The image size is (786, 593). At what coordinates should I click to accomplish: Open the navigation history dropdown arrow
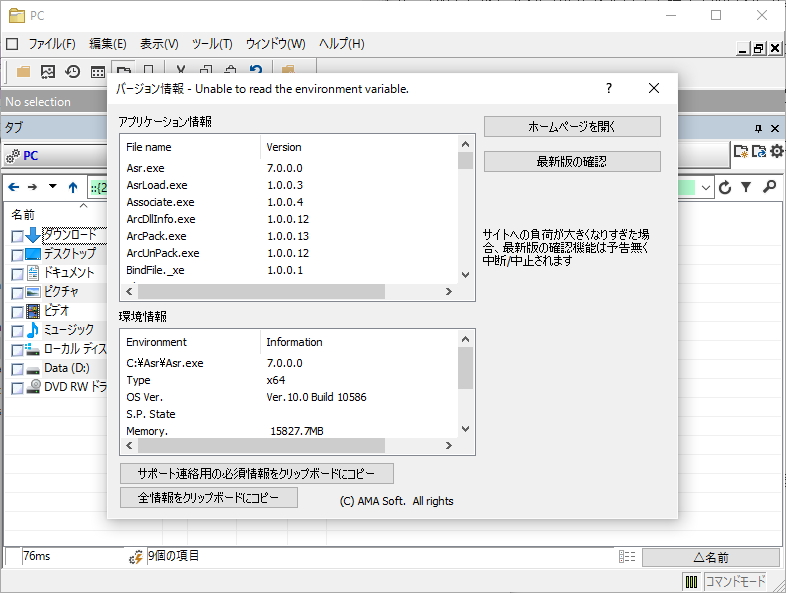tap(53, 186)
